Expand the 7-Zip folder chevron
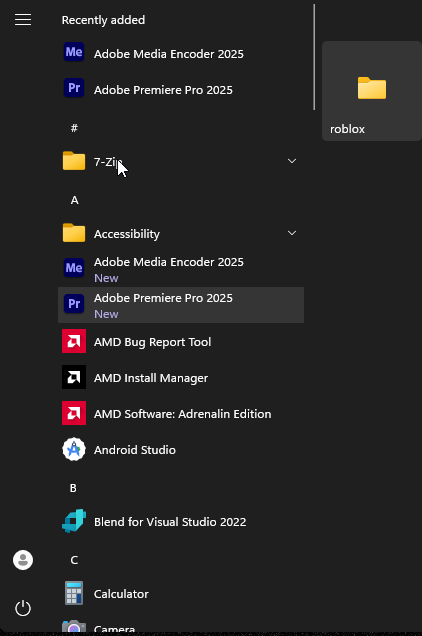The image size is (422, 636). pyautogui.click(x=292, y=161)
